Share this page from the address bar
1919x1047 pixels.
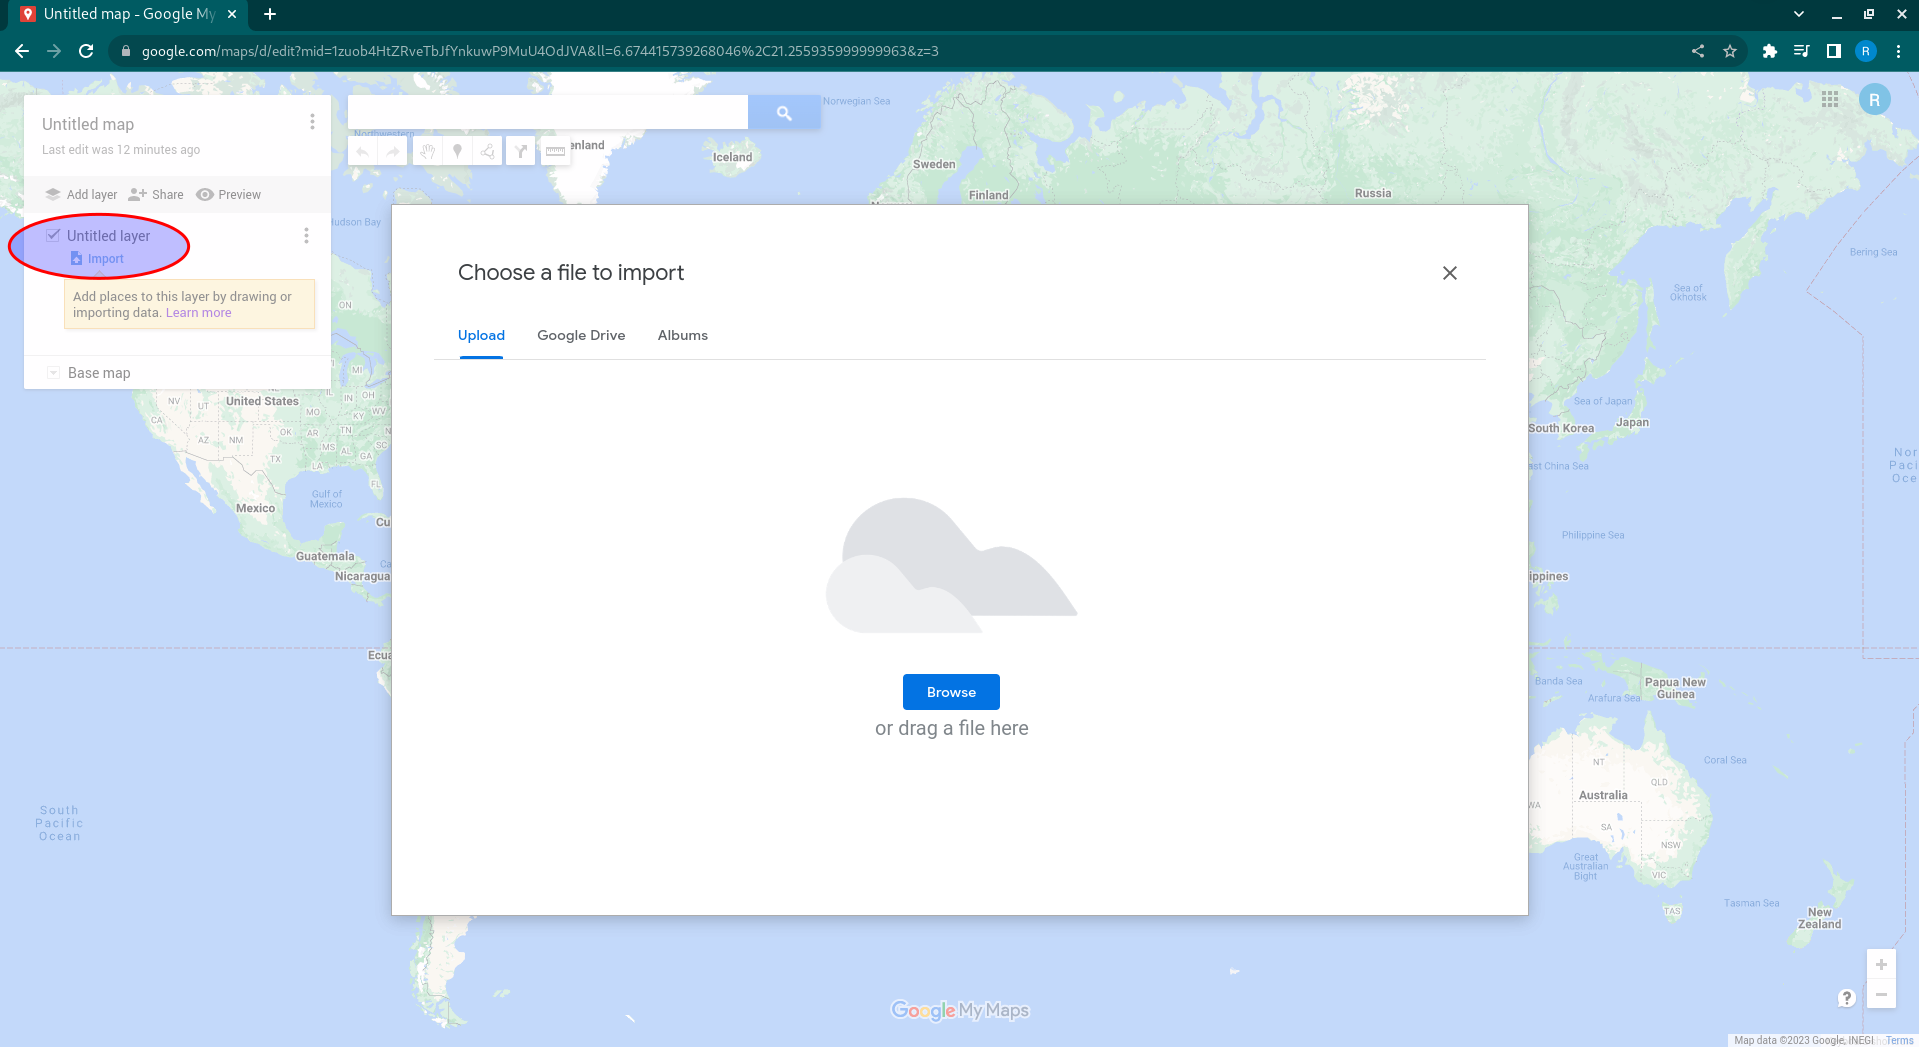tap(1698, 51)
